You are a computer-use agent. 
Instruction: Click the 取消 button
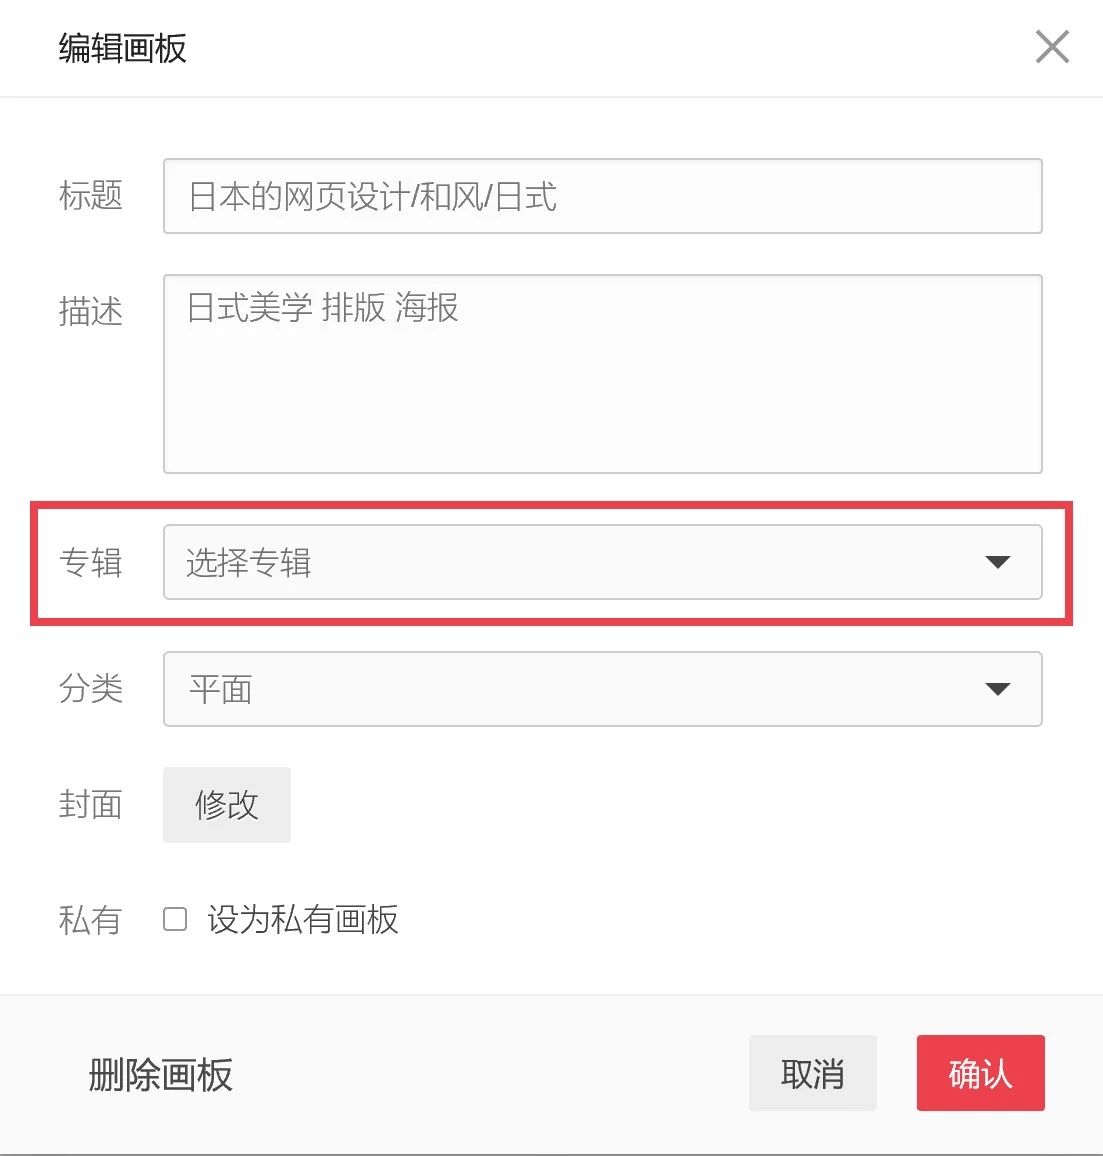tap(813, 1073)
